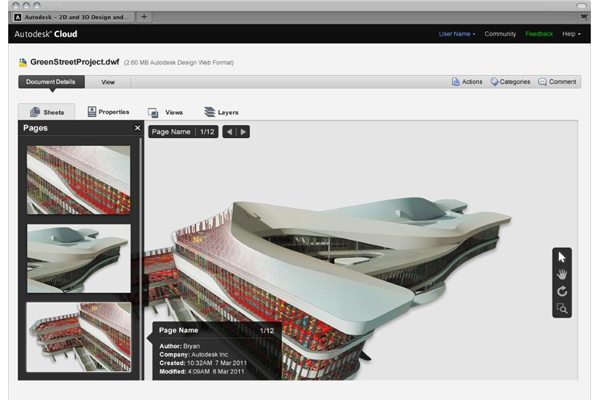Click the Company: Autodesk Inc. line
The height and width of the screenshot is (400, 598).
(x=194, y=355)
